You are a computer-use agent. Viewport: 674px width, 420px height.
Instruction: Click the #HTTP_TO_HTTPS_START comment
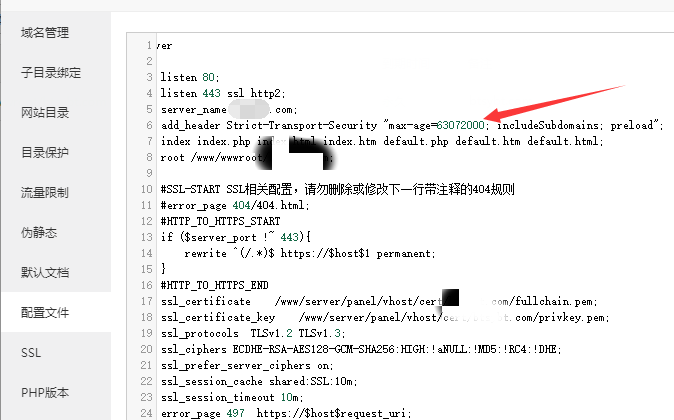tap(220, 221)
